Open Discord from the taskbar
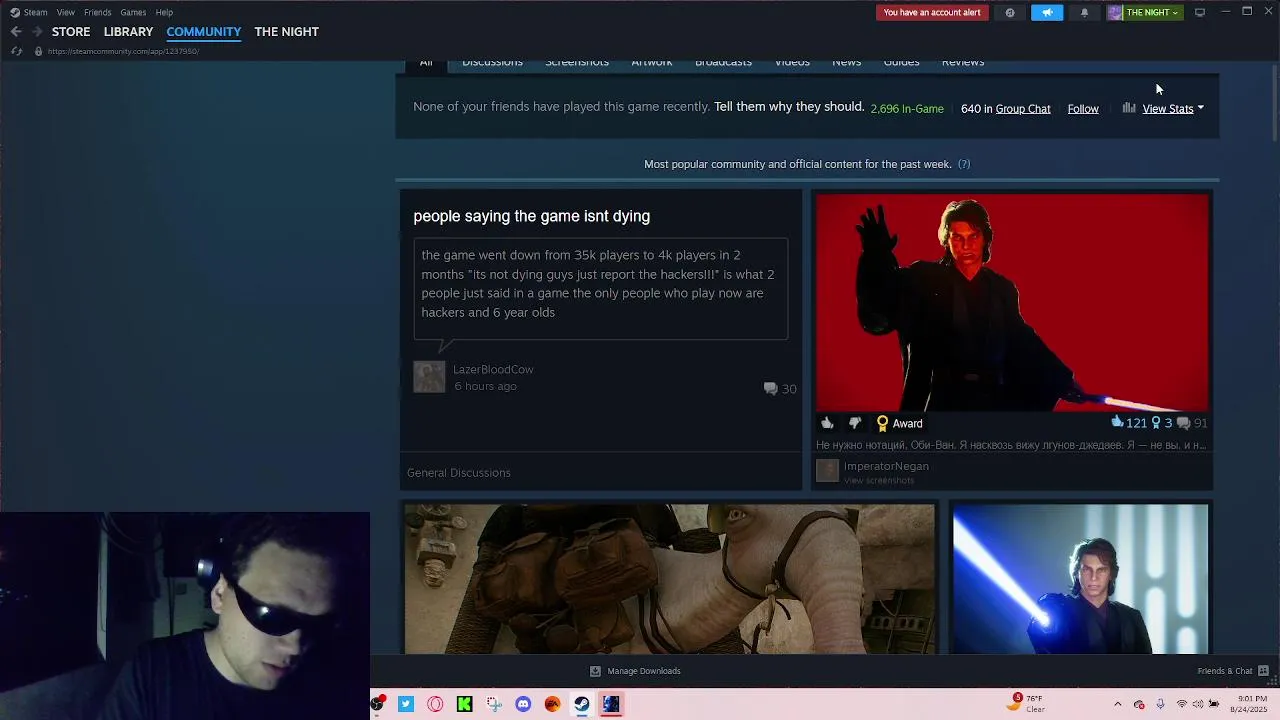The height and width of the screenshot is (720, 1280). 523,704
